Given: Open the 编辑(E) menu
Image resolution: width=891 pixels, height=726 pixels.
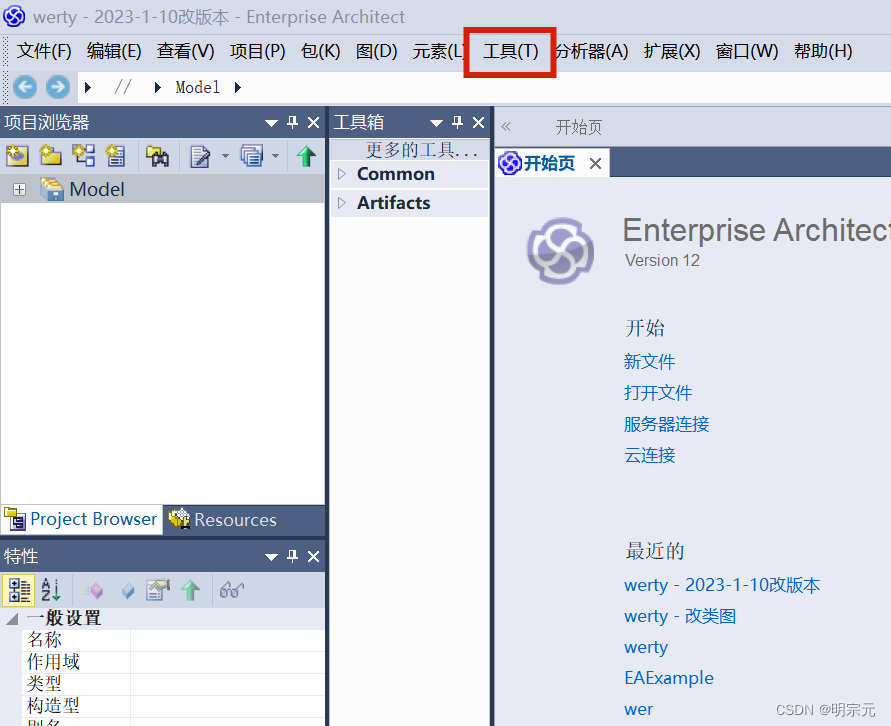Looking at the screenshot, I should (x=114, y=51).
